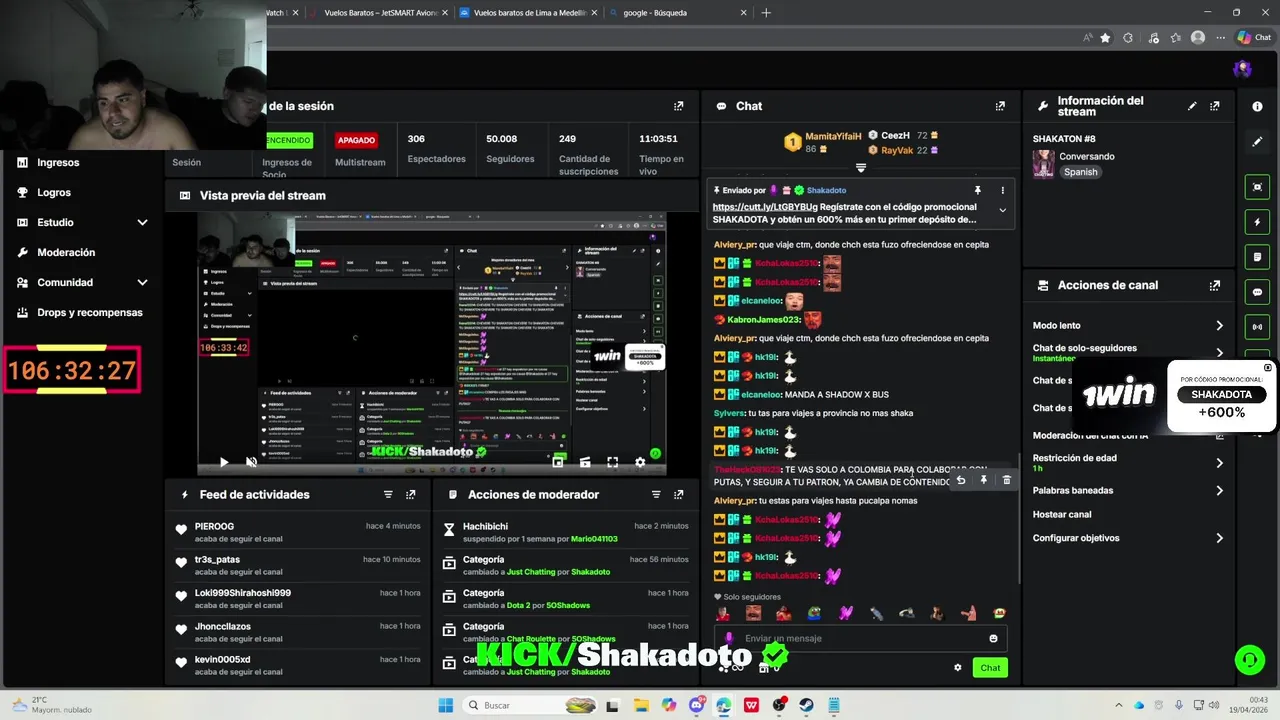This screenshot has width=1280, height=720.
Task: Switch to google - Búsqueda tab
Action: coord(677,13)
